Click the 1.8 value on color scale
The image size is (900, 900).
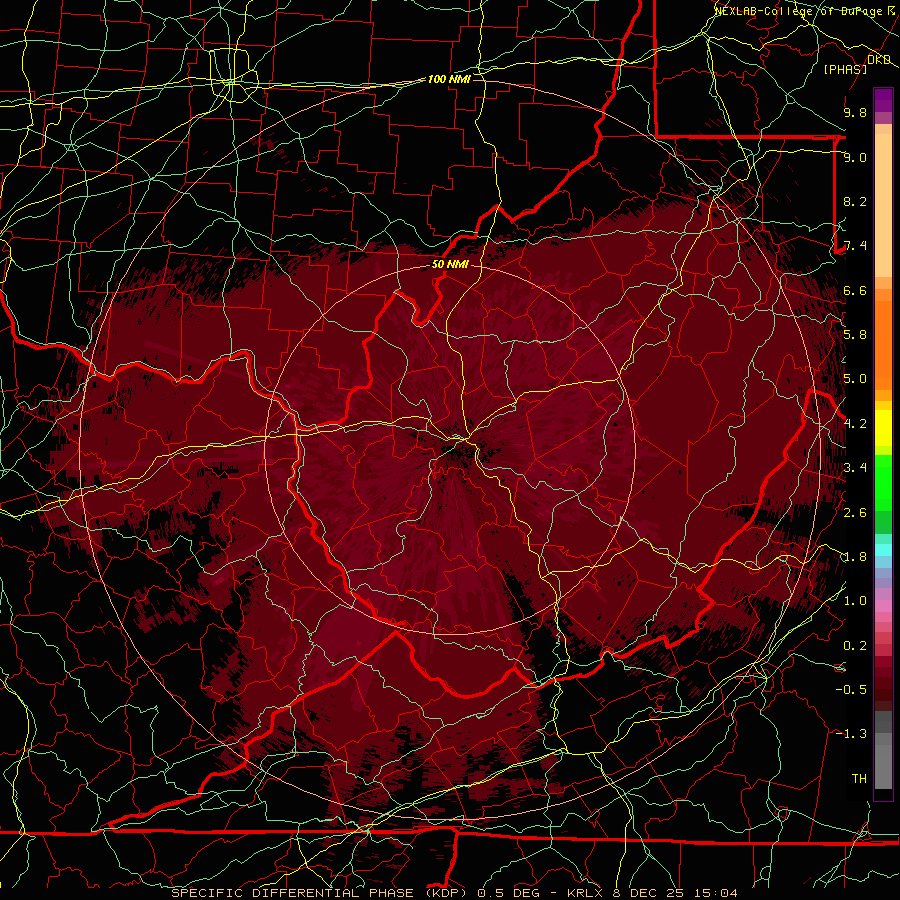pyautogui.click(x=855, y=557)
